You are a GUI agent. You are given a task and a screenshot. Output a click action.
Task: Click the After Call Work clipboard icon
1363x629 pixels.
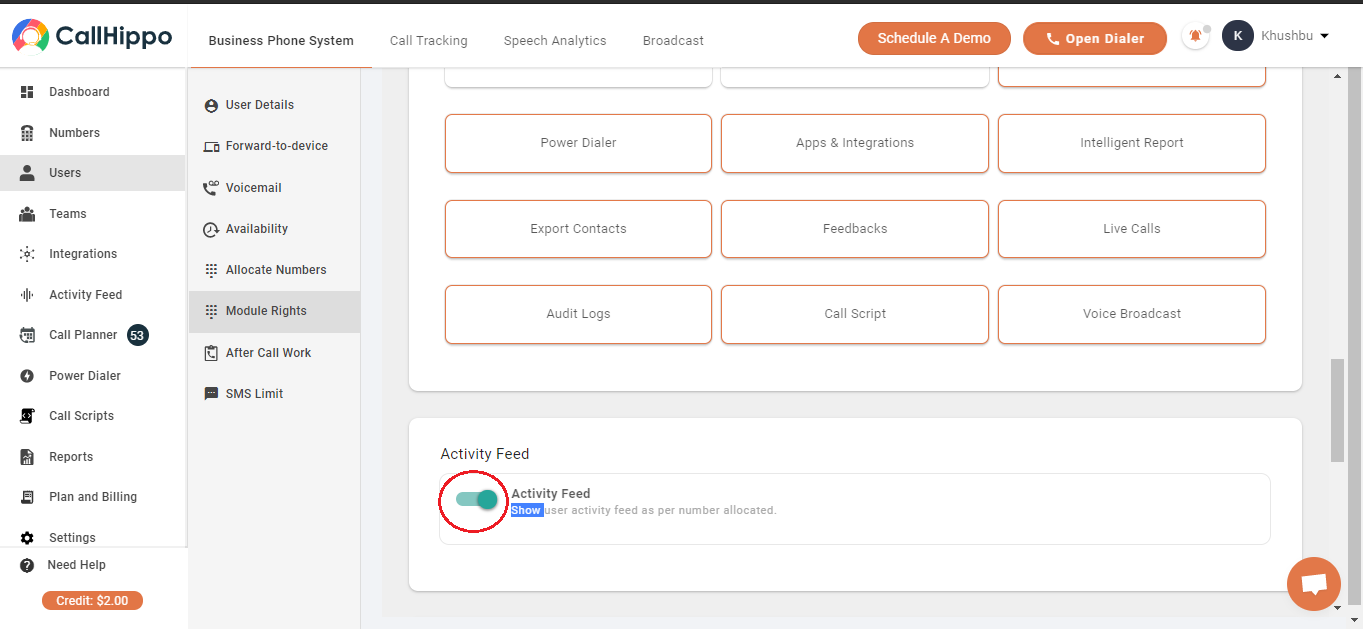tap(211, 353)
